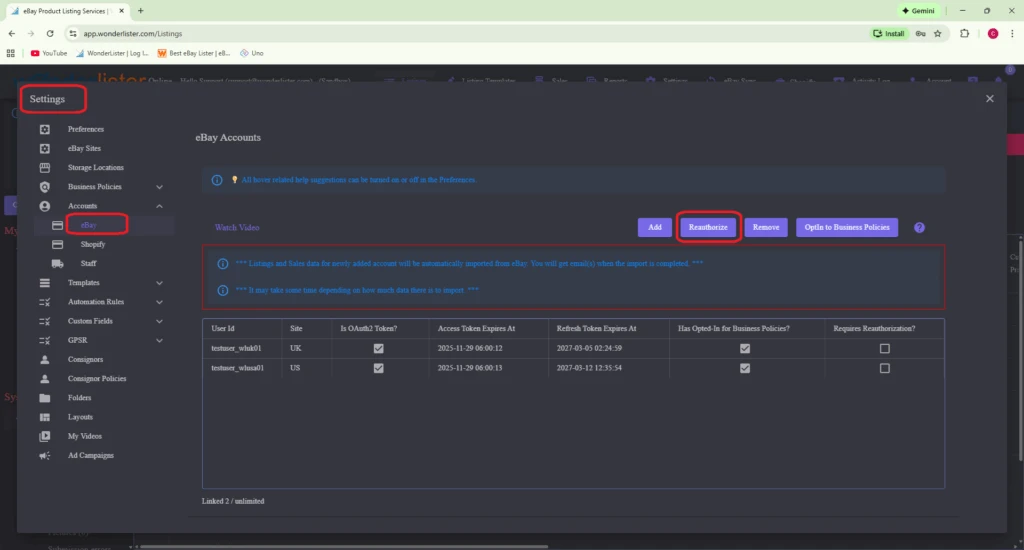
Task: Expand the Business Policies section chevron
Action: (159, 187)
